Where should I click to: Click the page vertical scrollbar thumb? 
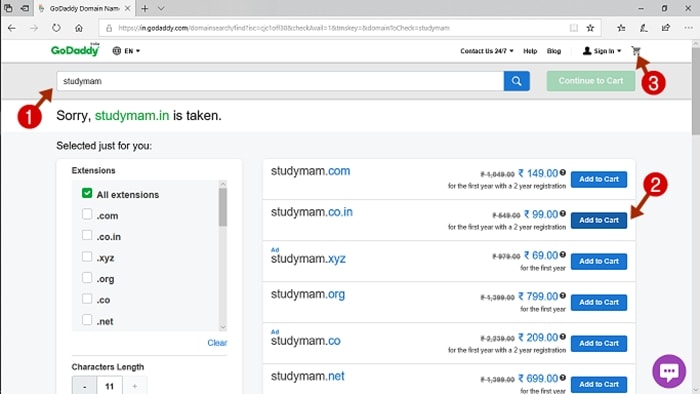[696, 91]
